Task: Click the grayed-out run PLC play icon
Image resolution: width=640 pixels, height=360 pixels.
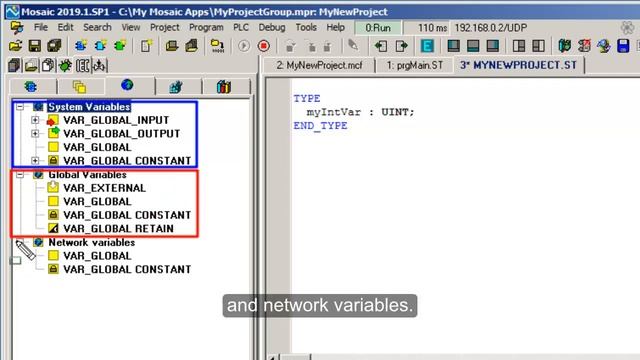Action: 244,46
